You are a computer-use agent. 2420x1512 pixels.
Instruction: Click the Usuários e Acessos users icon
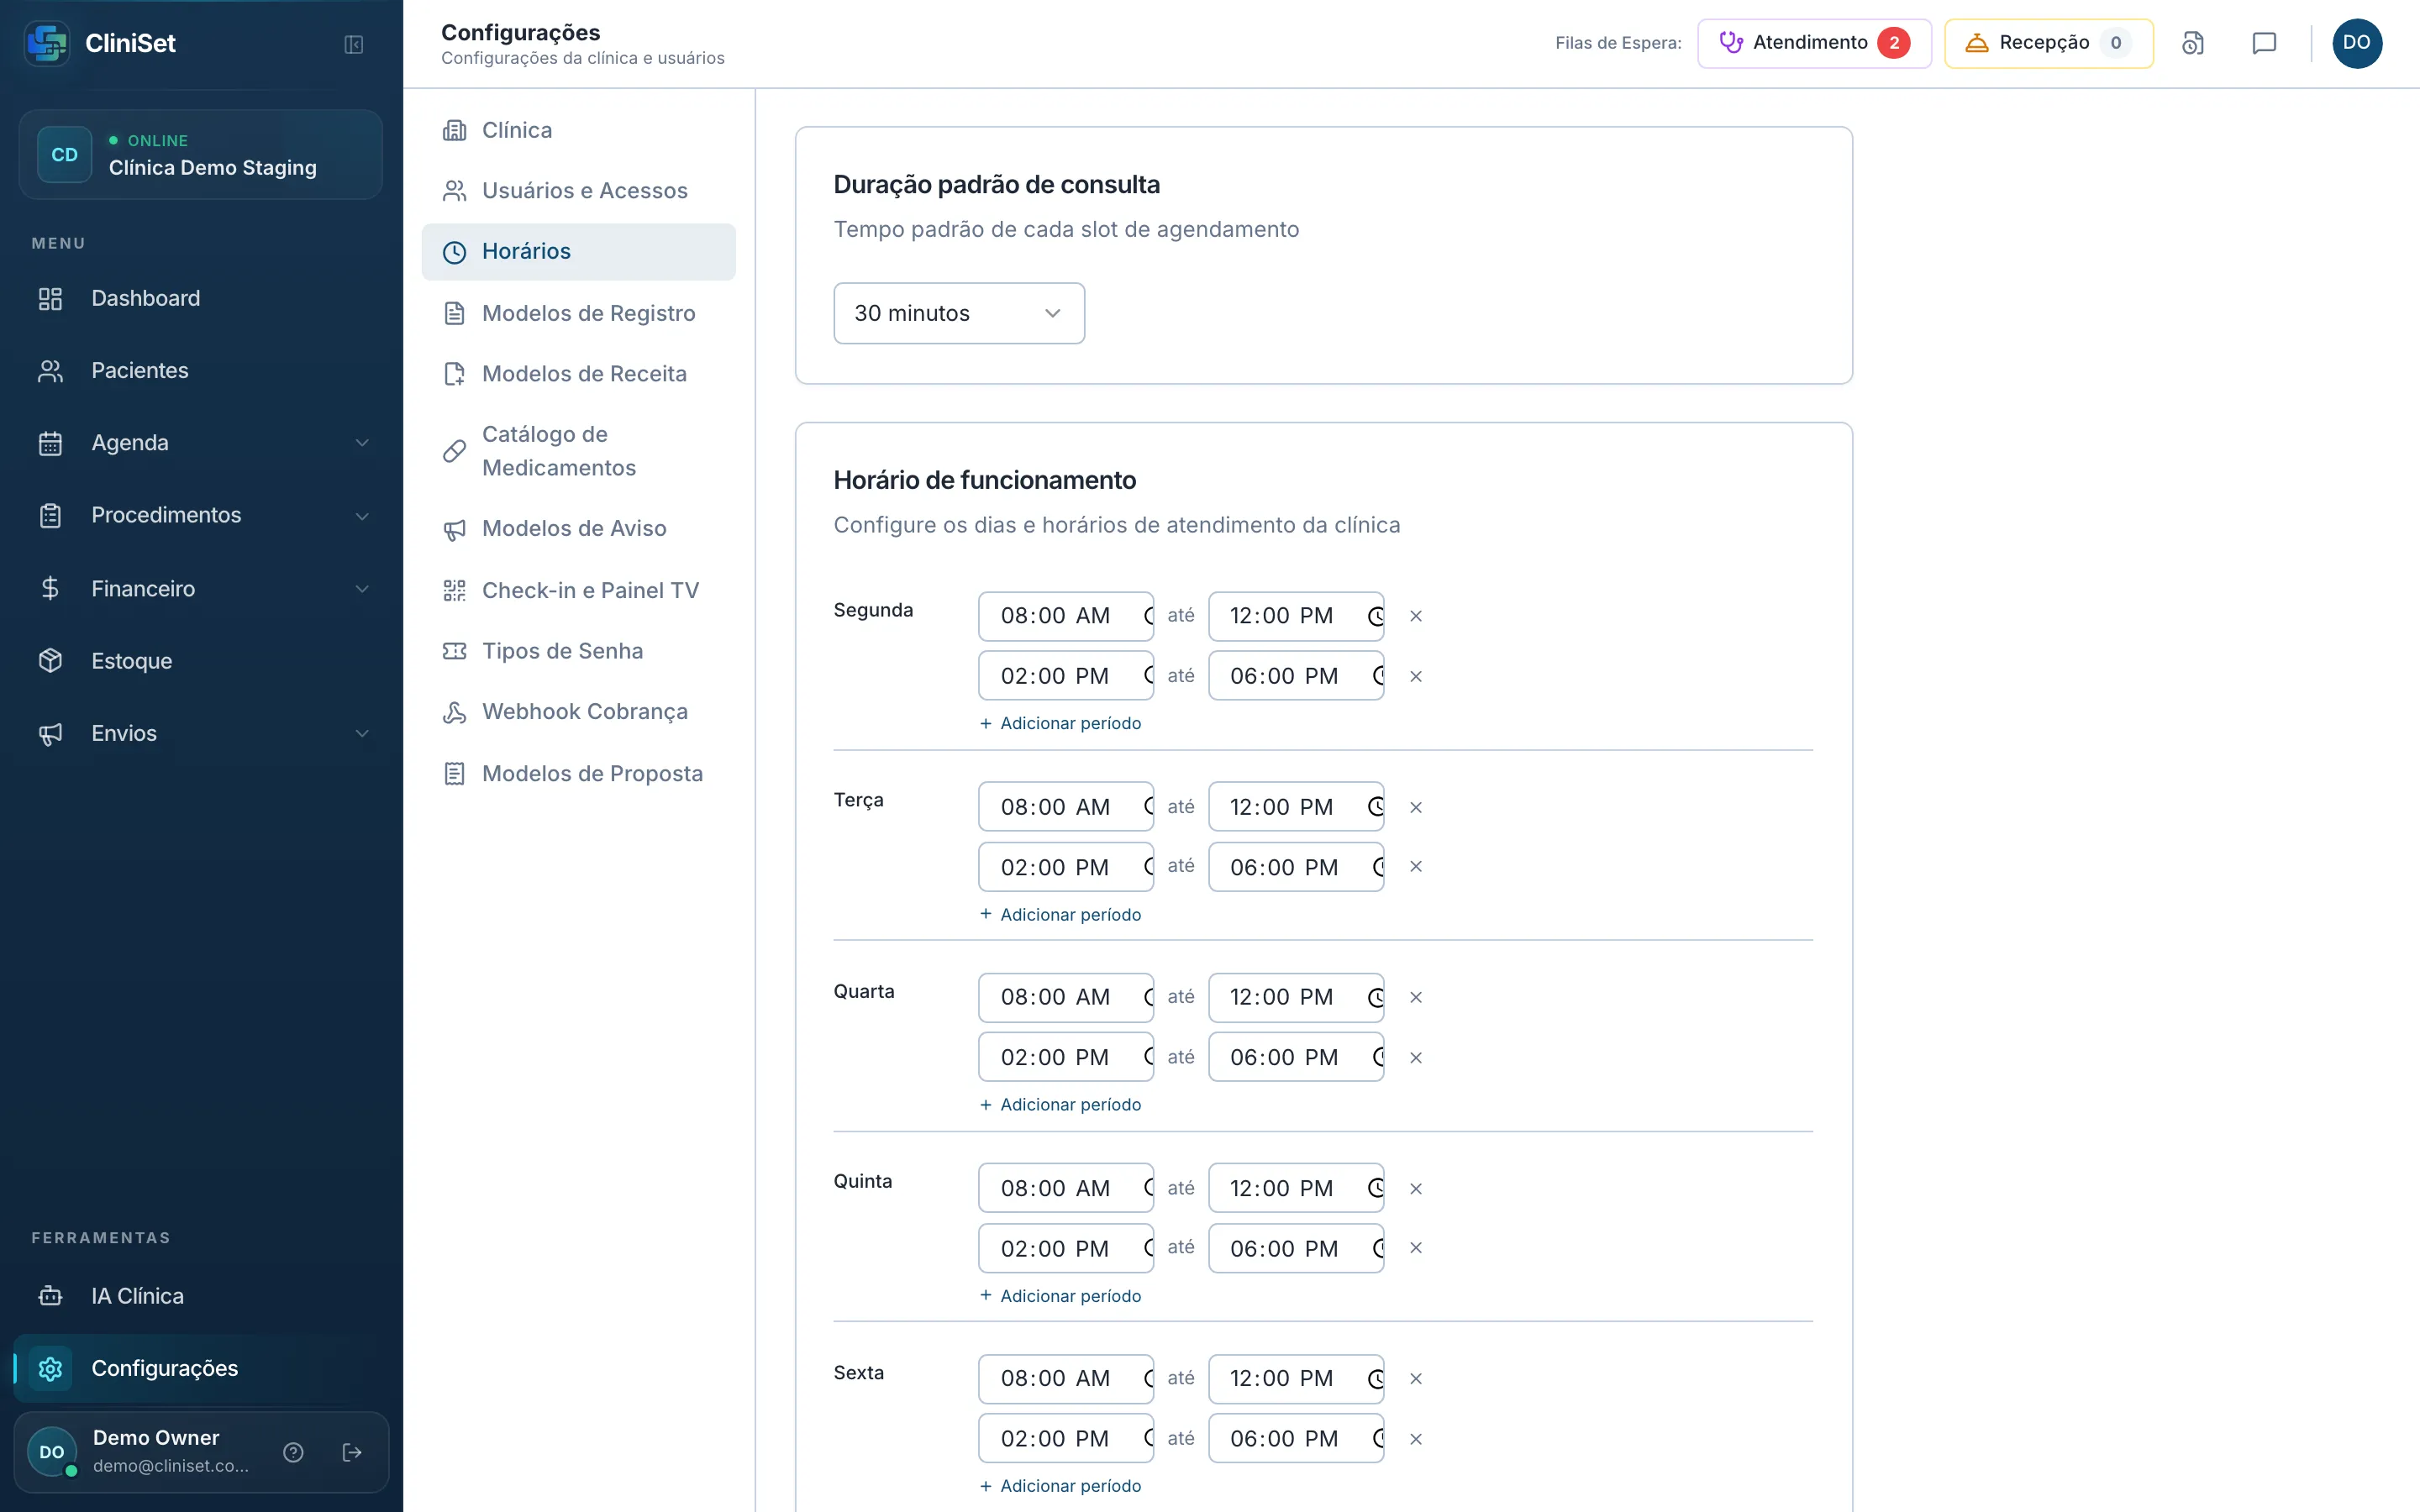(x=454, y=191)
